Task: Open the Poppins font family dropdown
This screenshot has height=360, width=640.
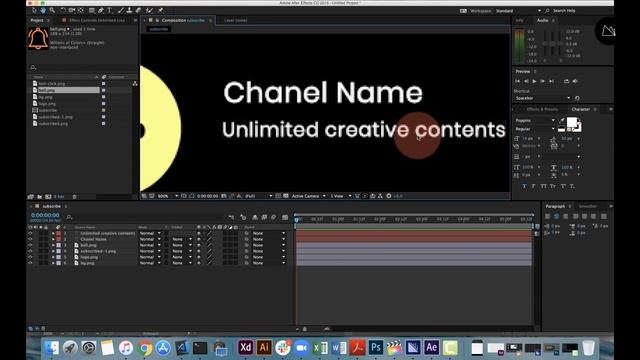Action: [535, 120]
